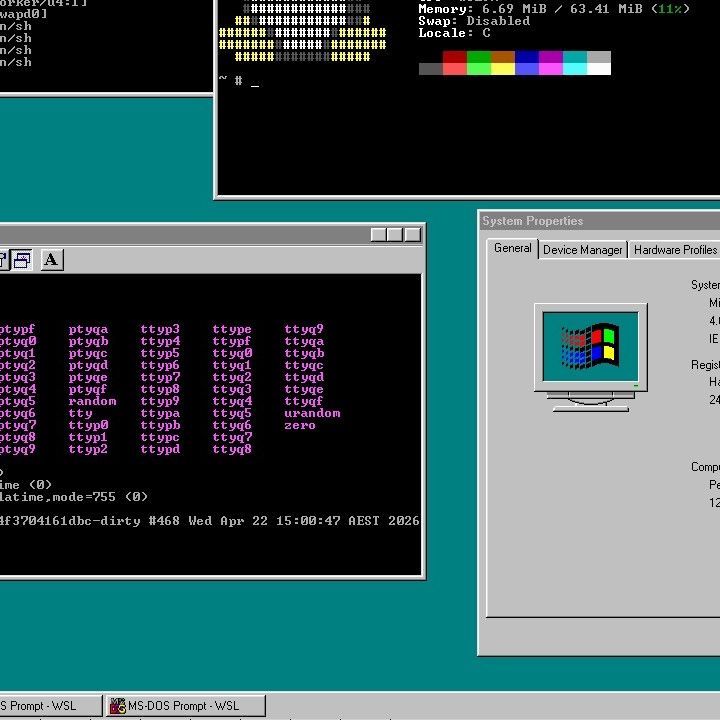
Task: Click the 'ttypd' entry in the listing
Action: 160,449
